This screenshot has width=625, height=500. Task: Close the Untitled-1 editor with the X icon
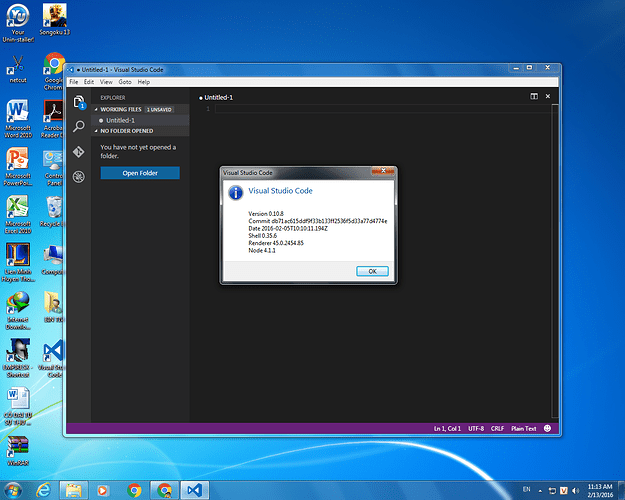[548, 96]
